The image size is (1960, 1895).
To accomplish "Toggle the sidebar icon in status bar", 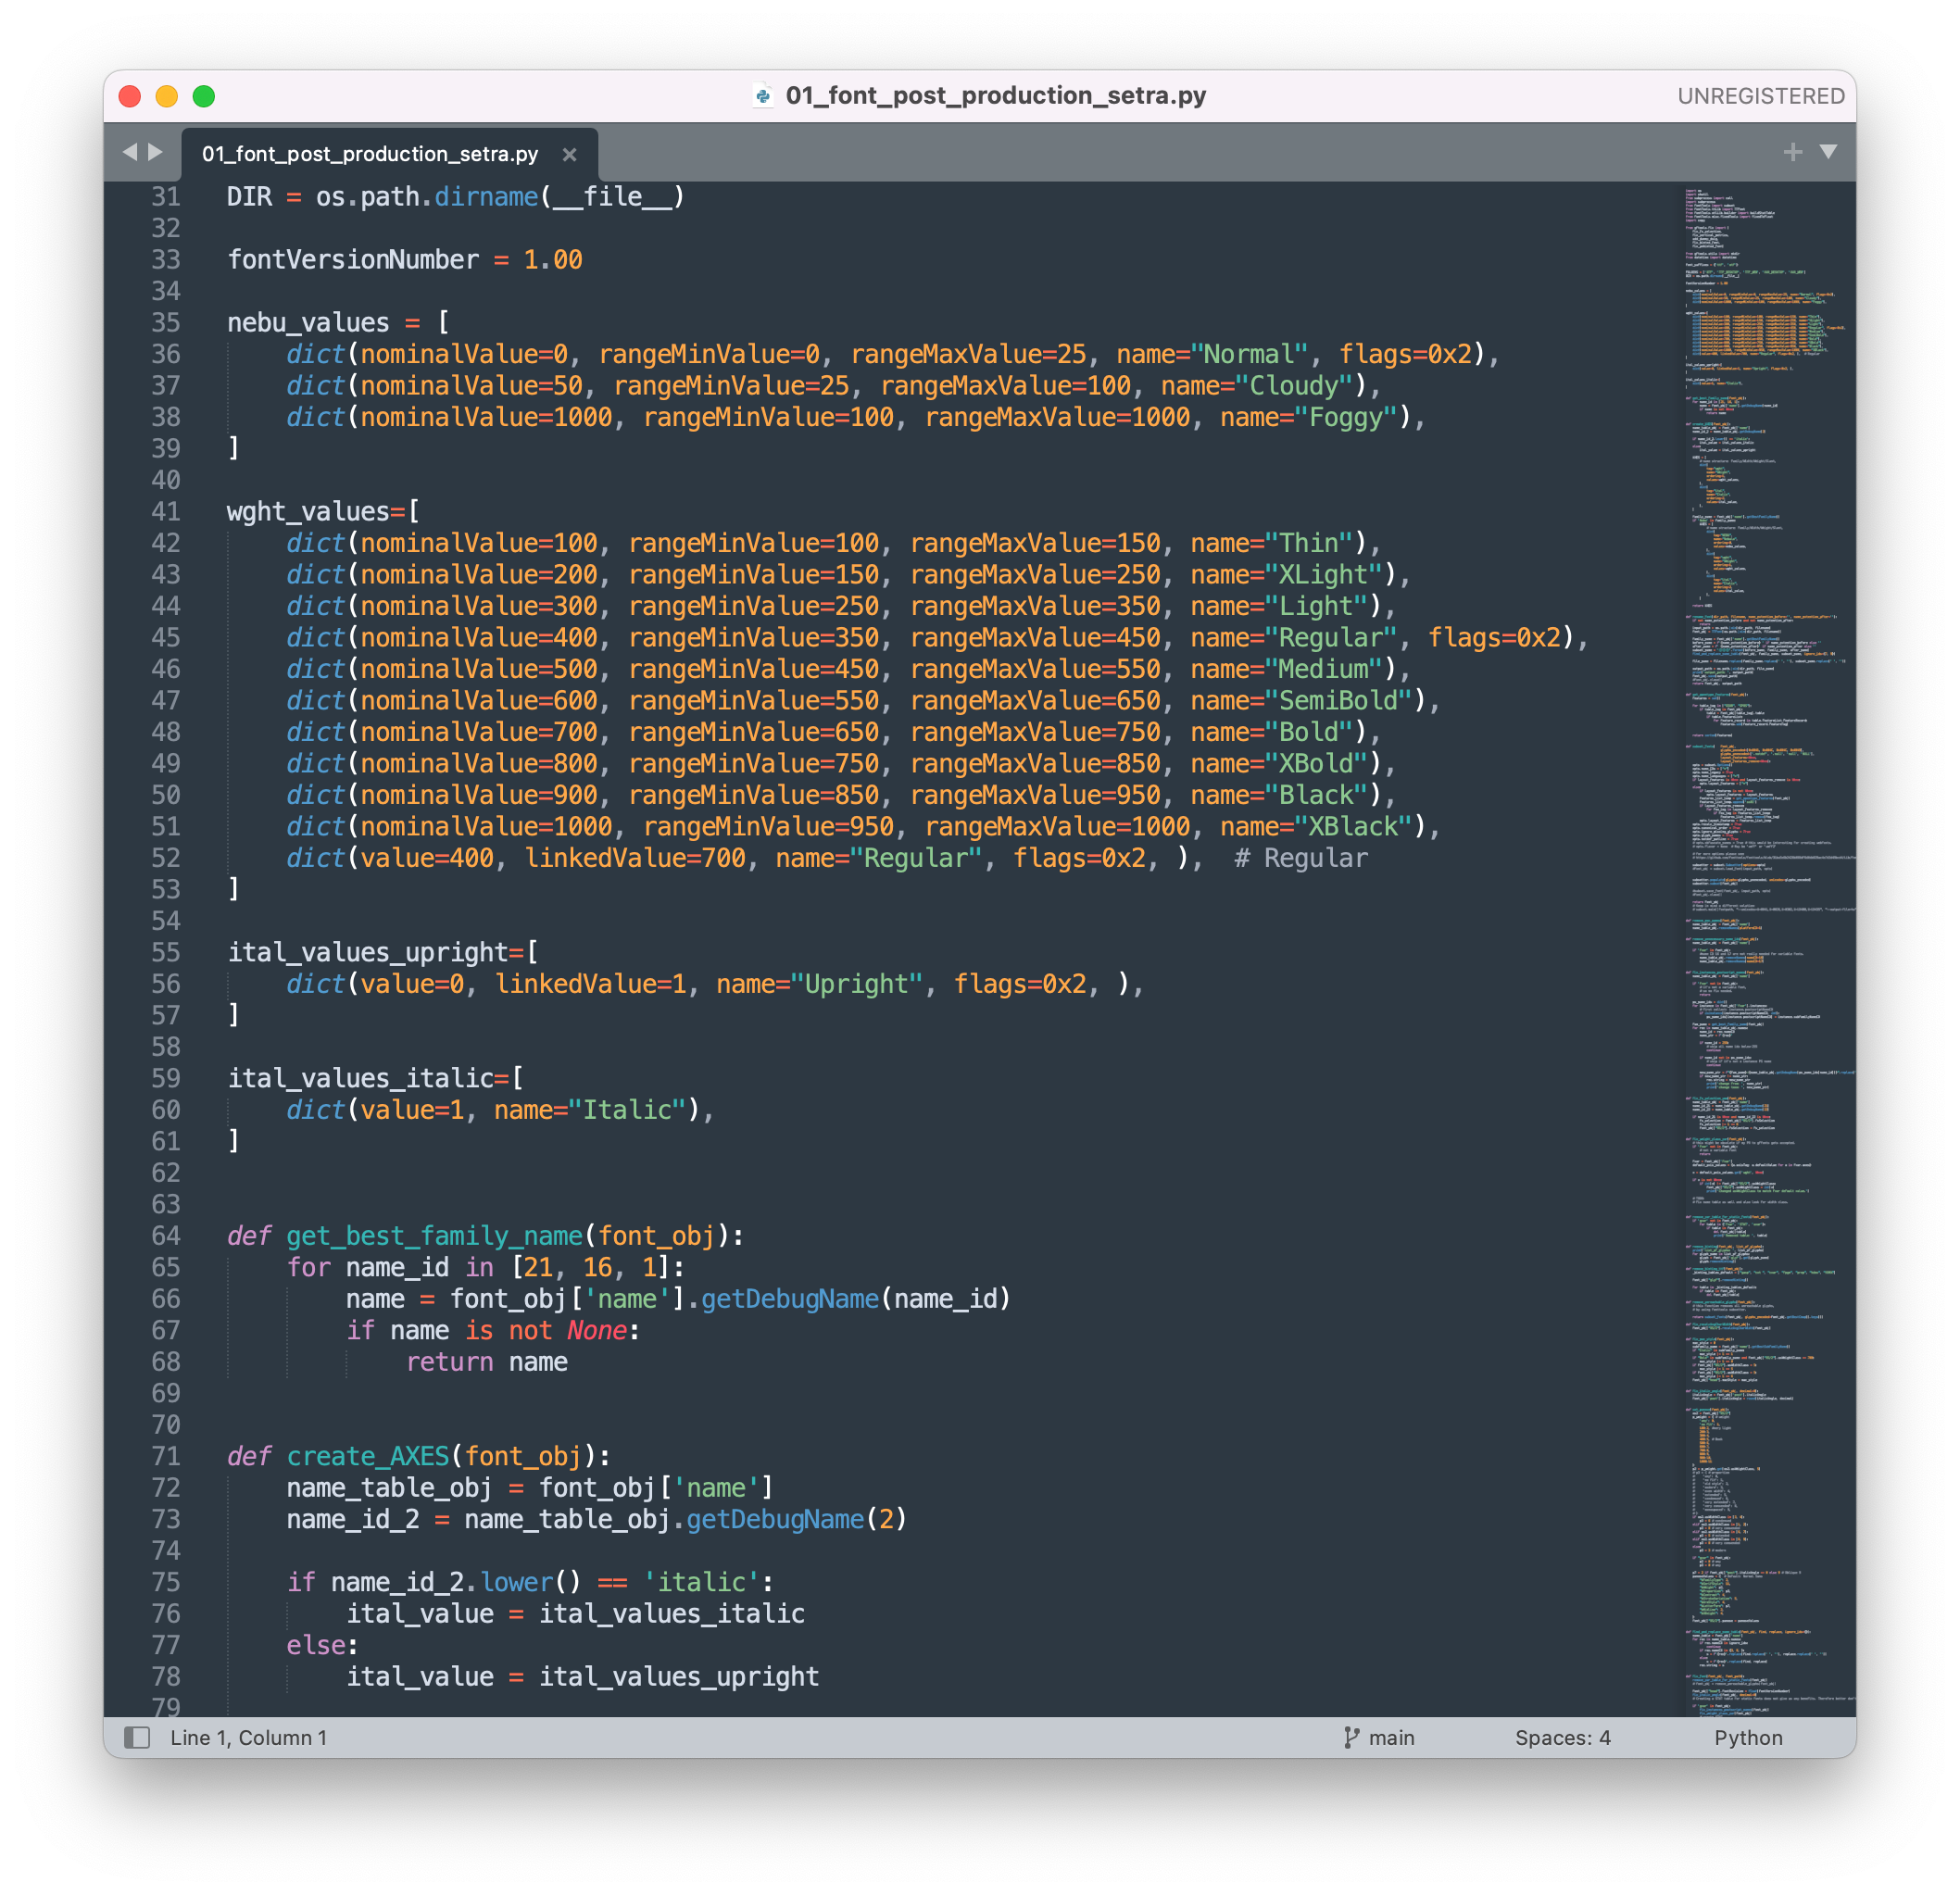I will click(137, 1737).
